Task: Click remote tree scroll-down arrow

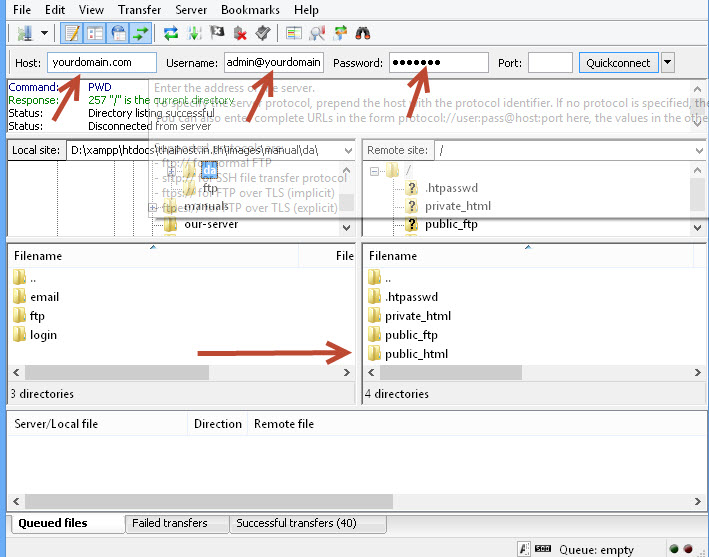Action: tap(698, 228)
